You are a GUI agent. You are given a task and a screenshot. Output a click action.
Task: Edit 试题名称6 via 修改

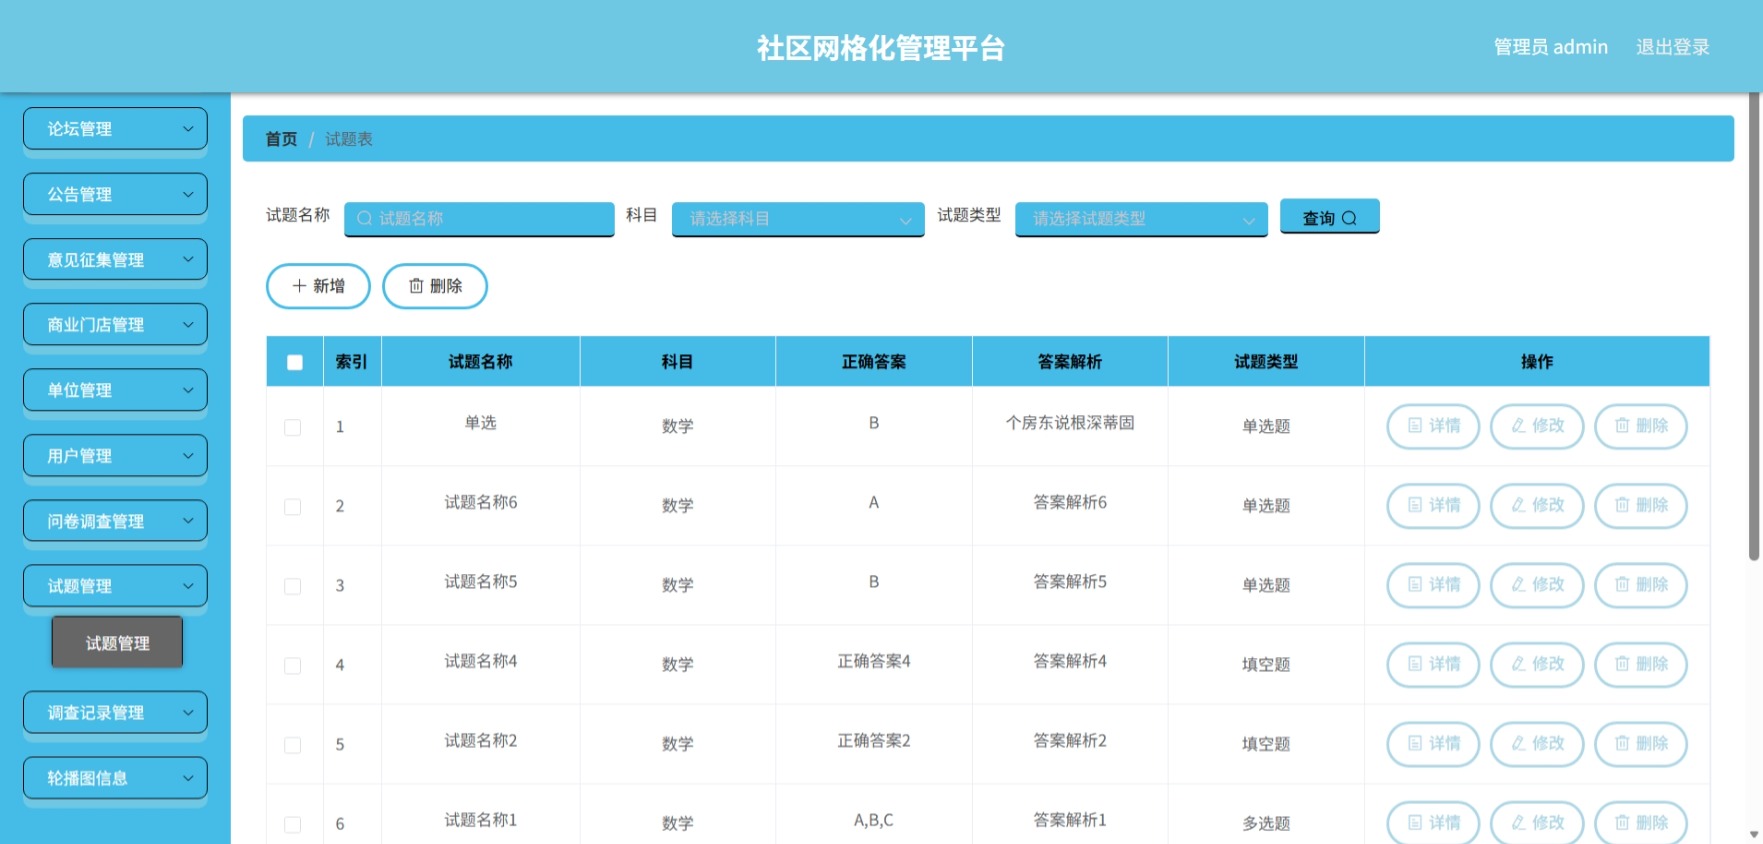[1537, 505]
